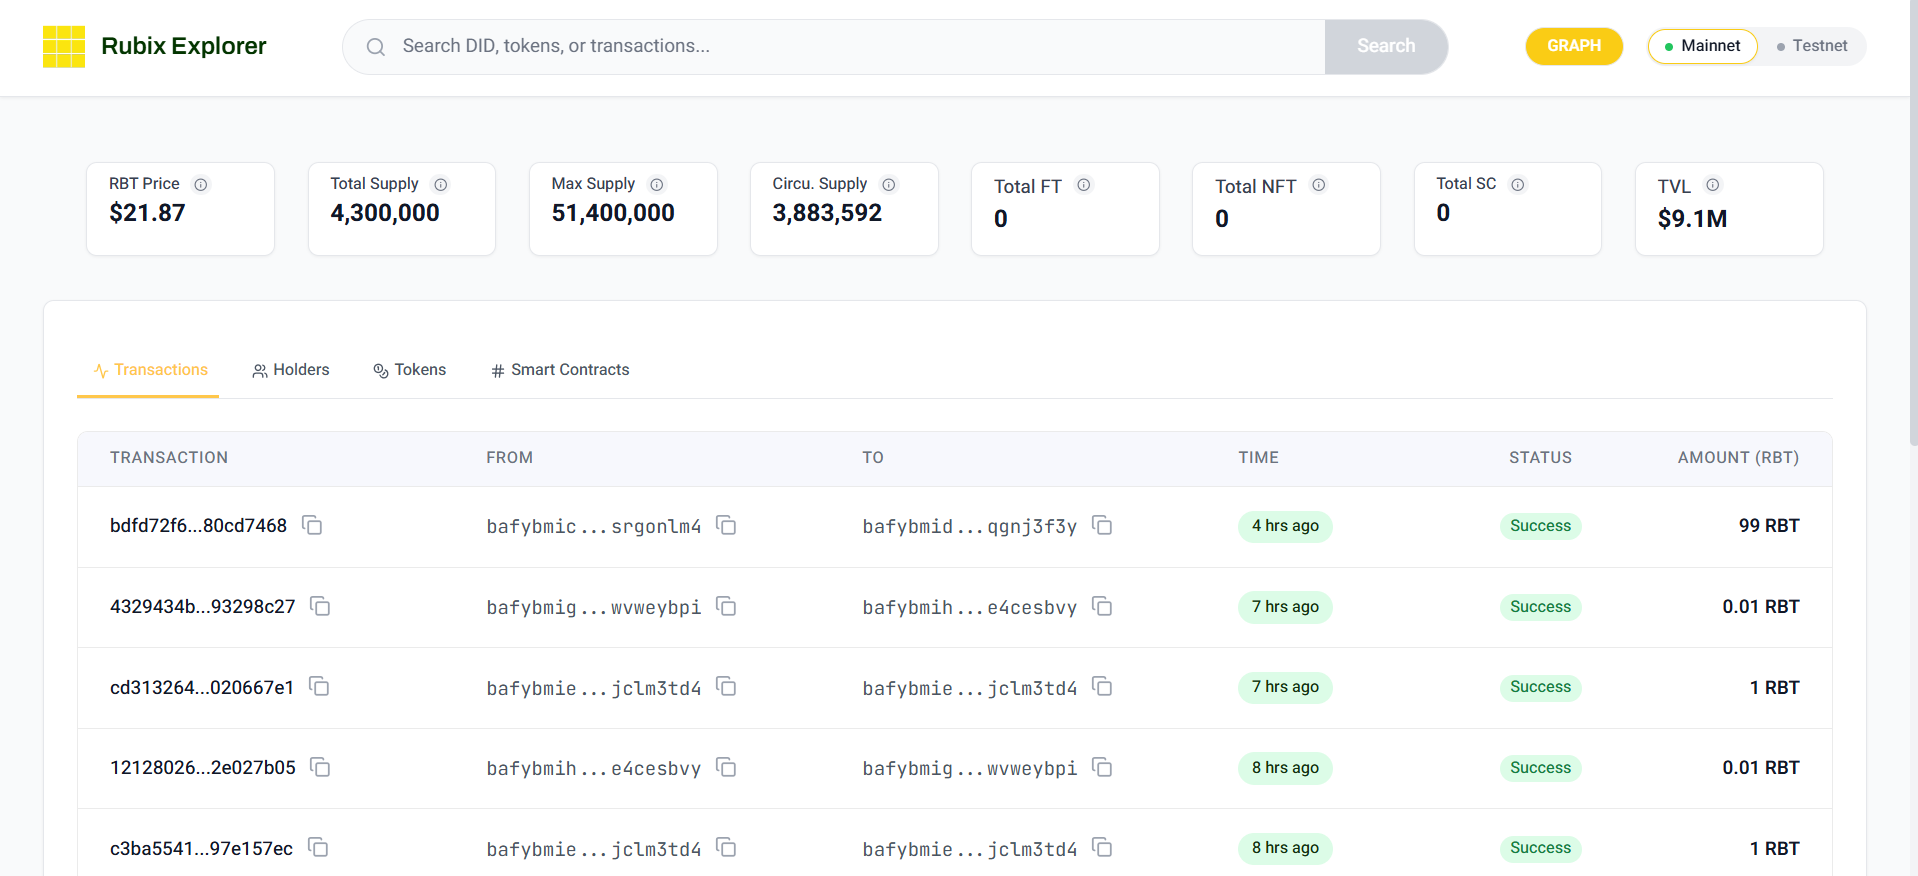
Task: Copy transaction hash c3ba5541...97e157ec
Action: click(318, 847)
